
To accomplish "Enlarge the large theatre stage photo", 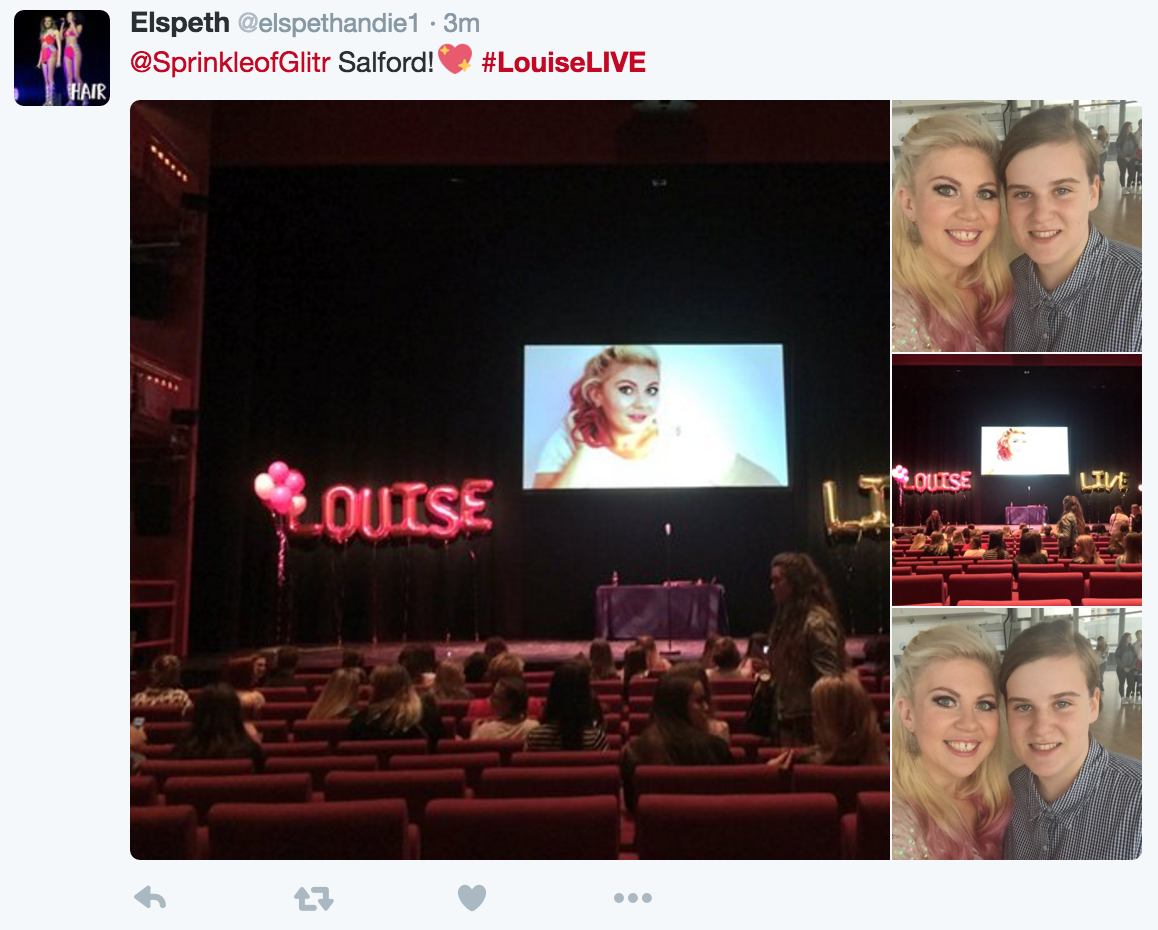I will coord(510,479).
